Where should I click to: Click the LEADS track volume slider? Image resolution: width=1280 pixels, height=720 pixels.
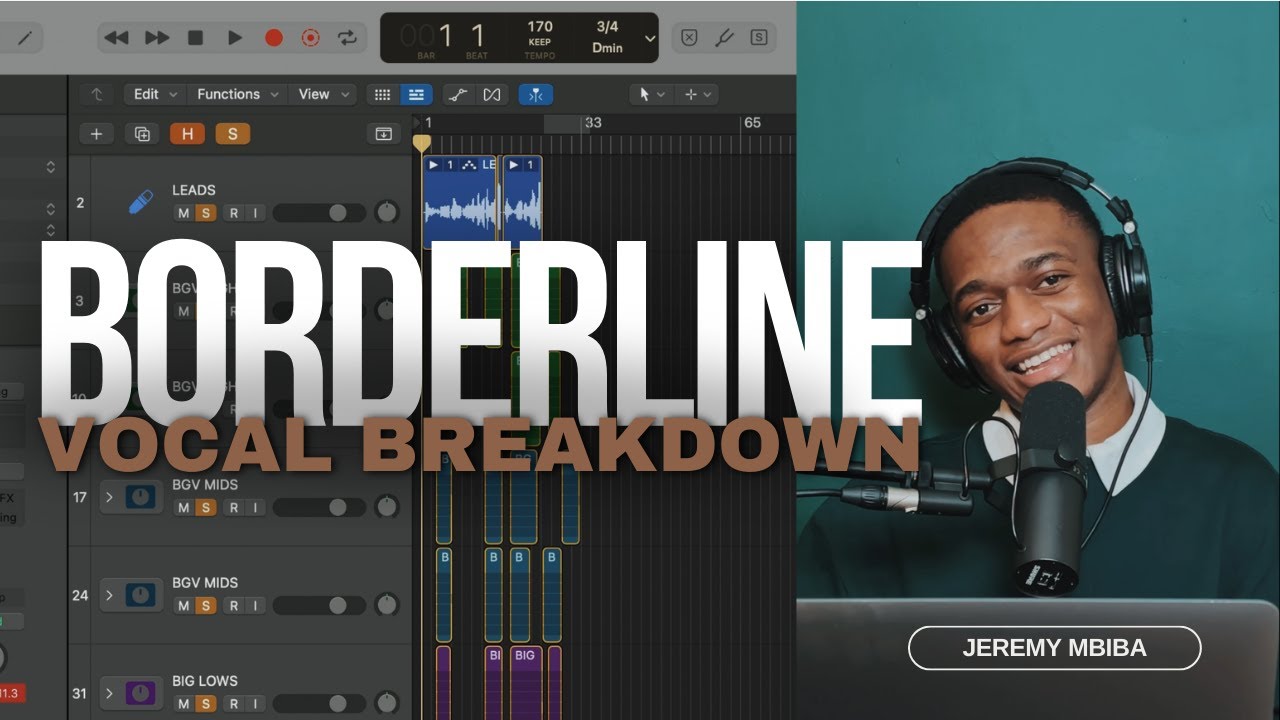click(320, 213)
